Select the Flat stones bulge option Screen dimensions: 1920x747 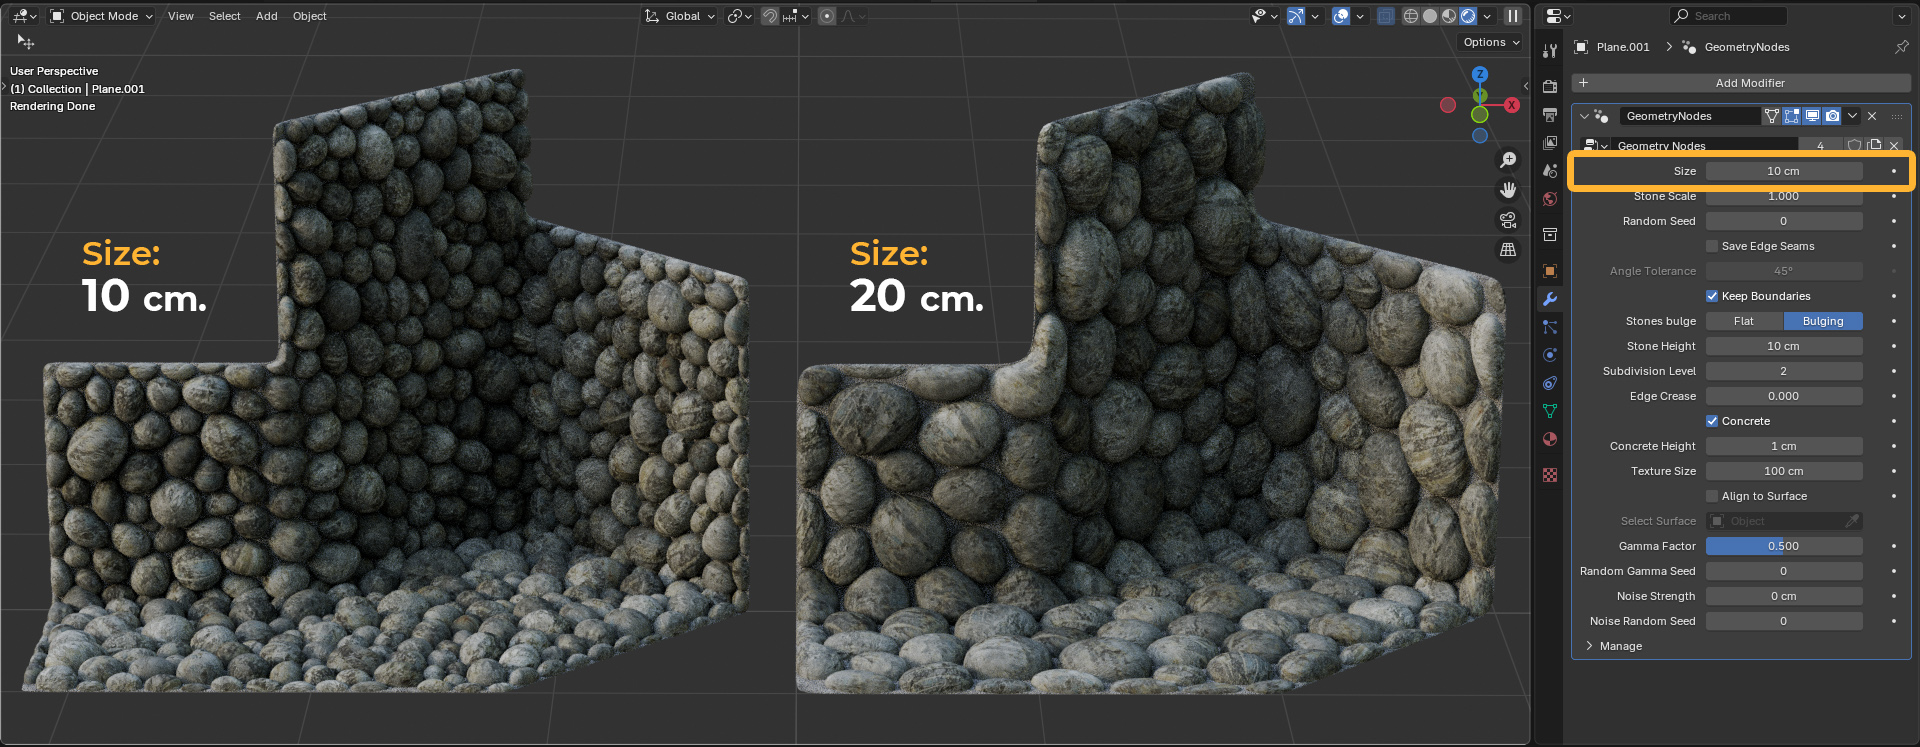1744,321
